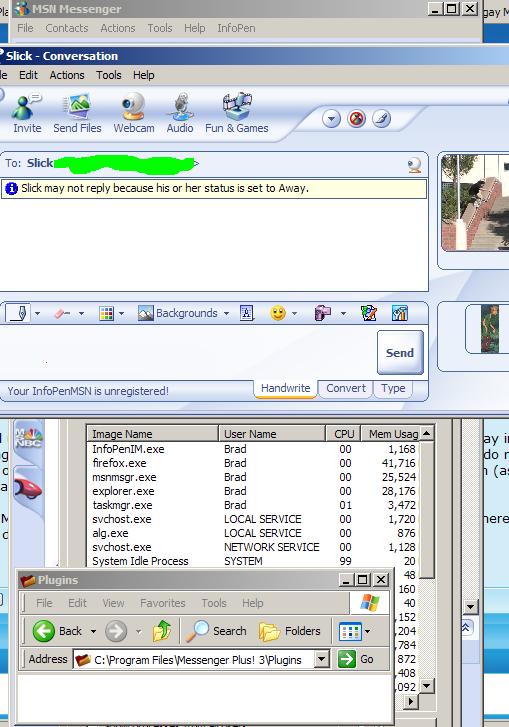Click the font text 'A' icon
This screenshot has width=509, height=727.
click(247, 313)
